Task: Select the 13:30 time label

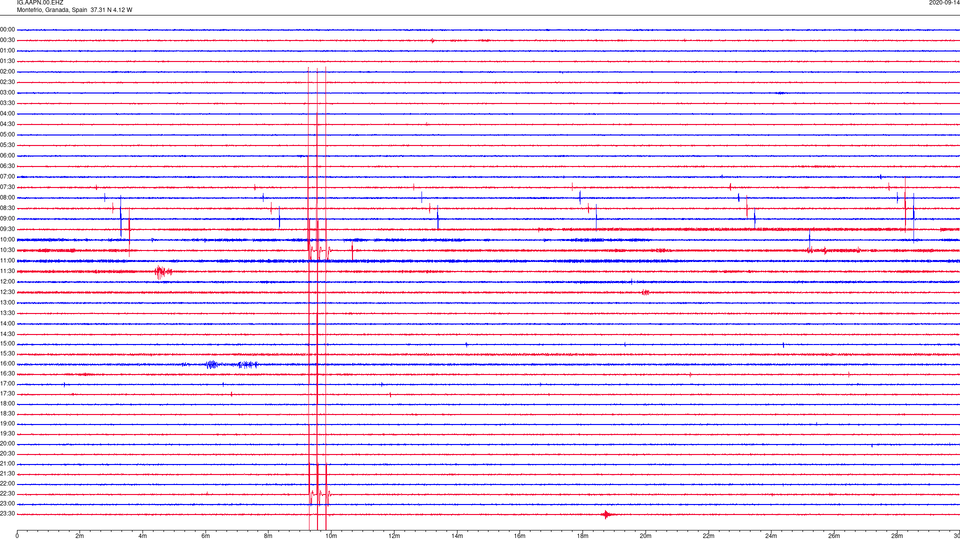Action: pos(7,313)
